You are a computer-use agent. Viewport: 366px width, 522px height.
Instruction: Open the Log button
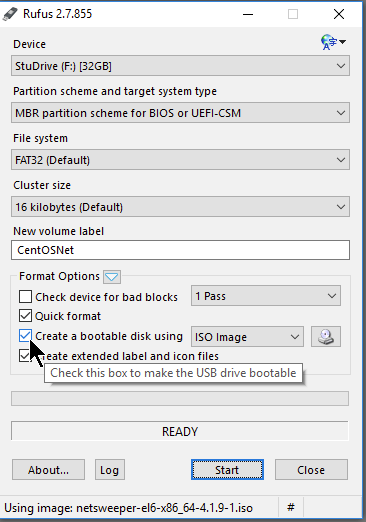110,470
